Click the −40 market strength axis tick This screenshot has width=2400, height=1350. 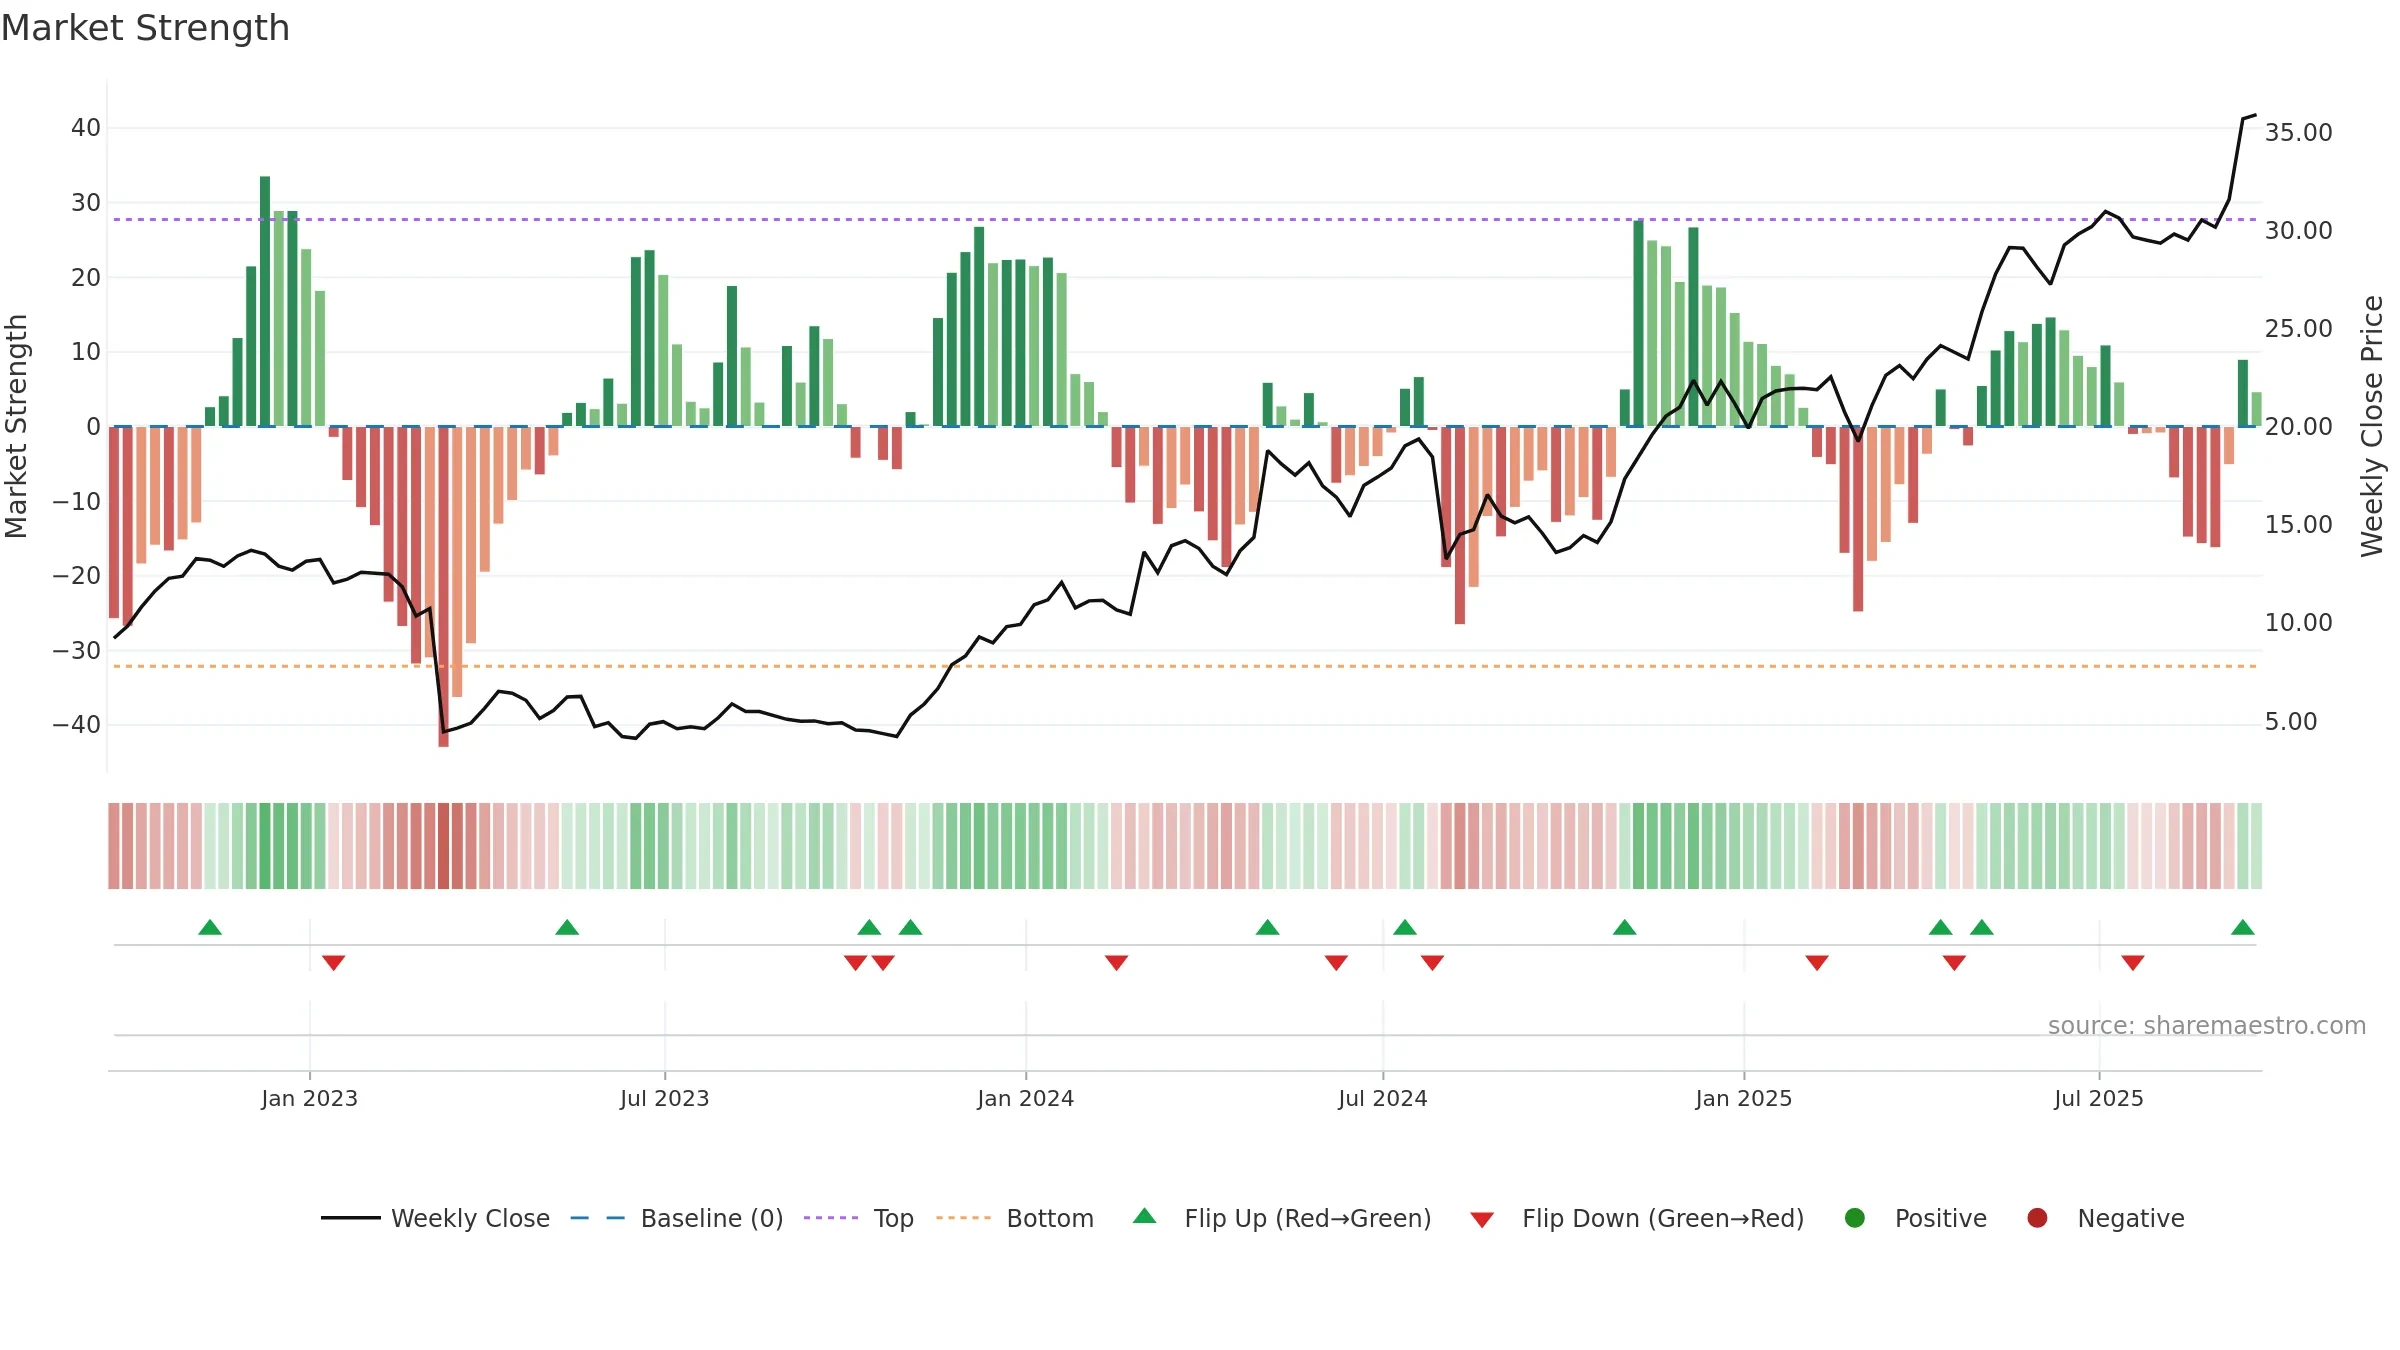(x=77, y=724)
